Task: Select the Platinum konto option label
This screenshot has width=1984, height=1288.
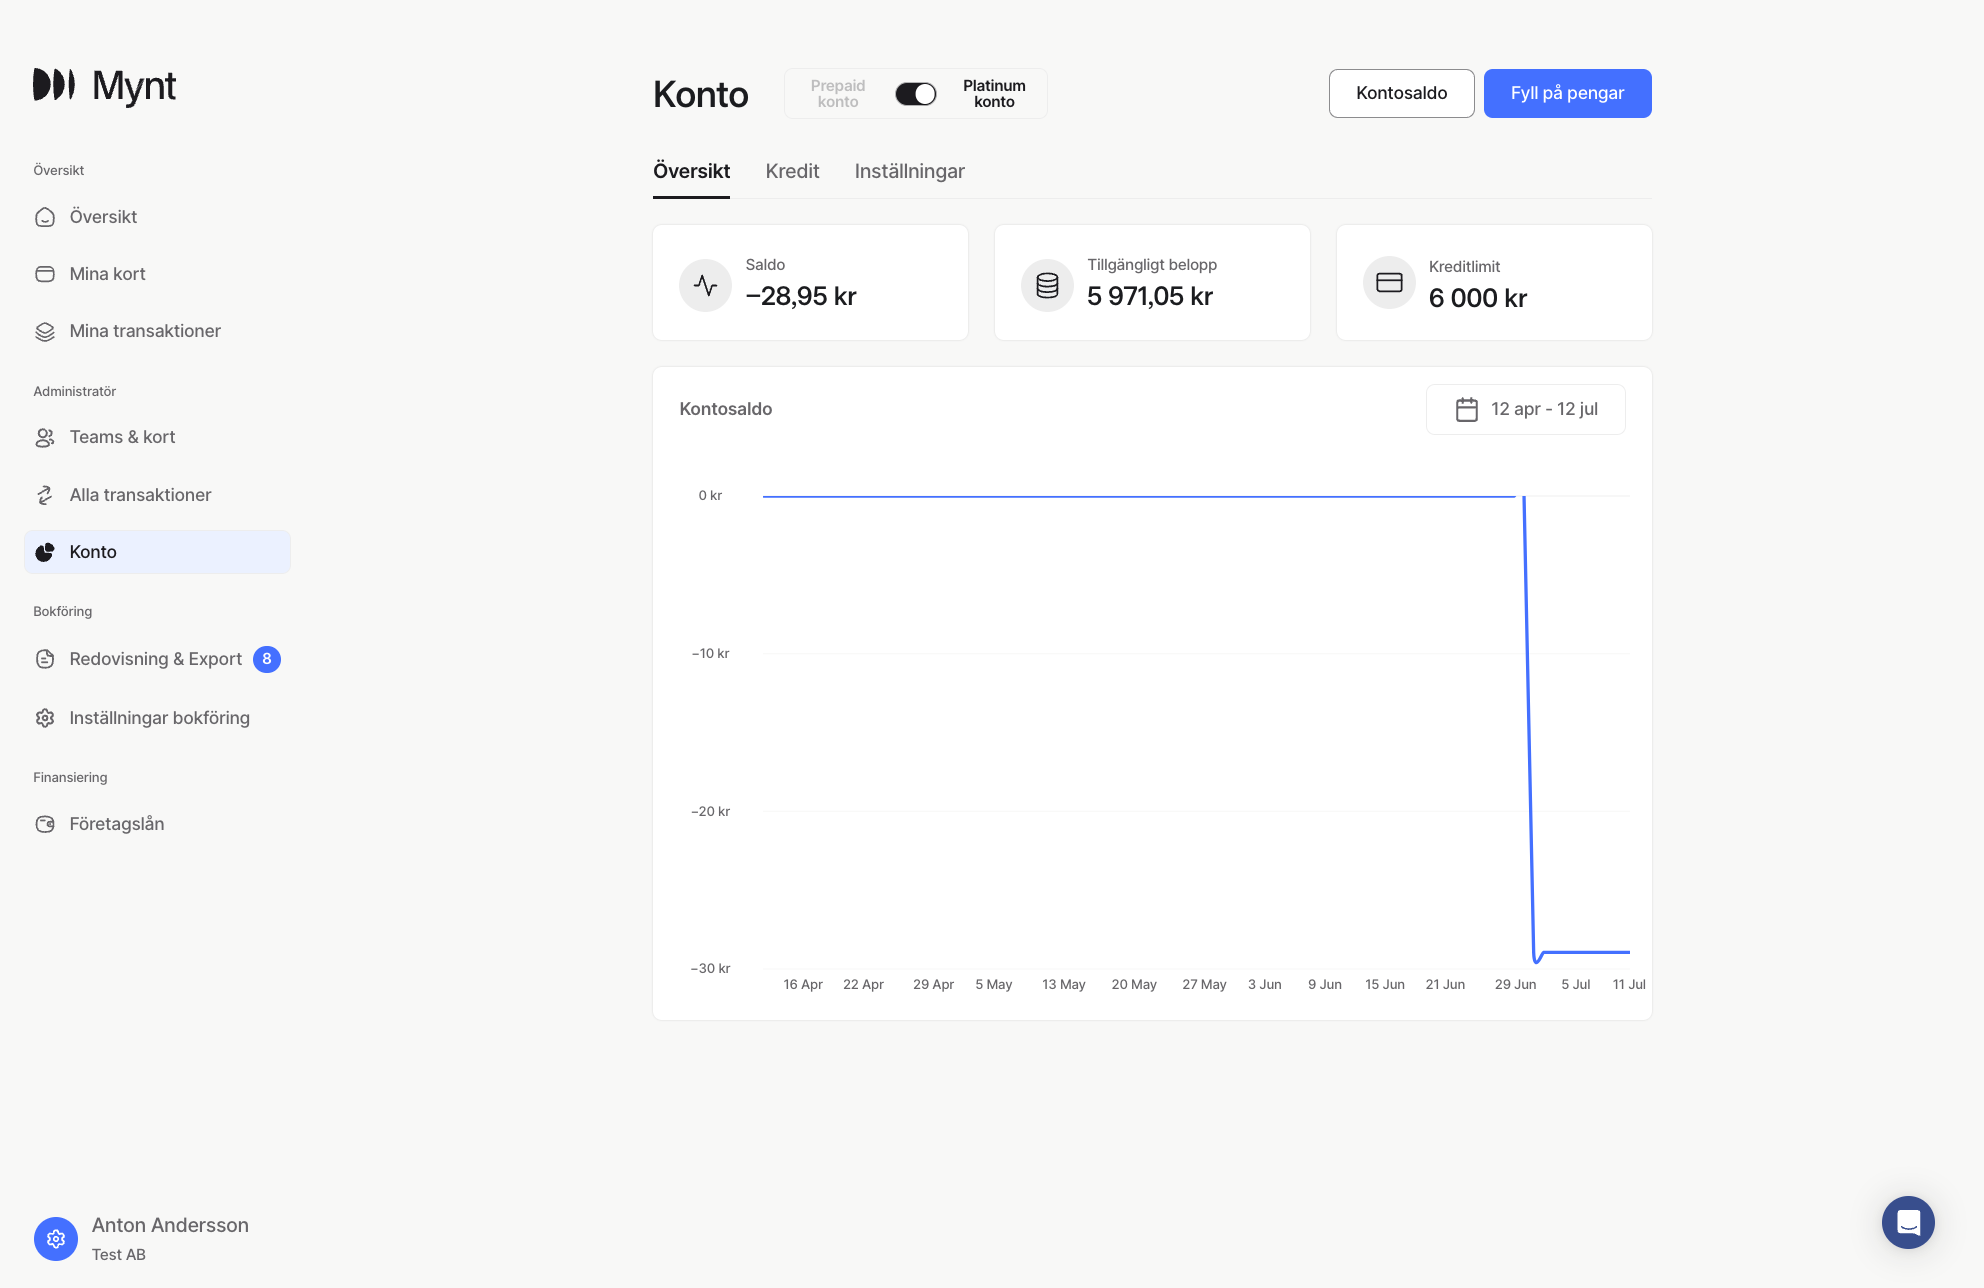Action: (994, 94)
